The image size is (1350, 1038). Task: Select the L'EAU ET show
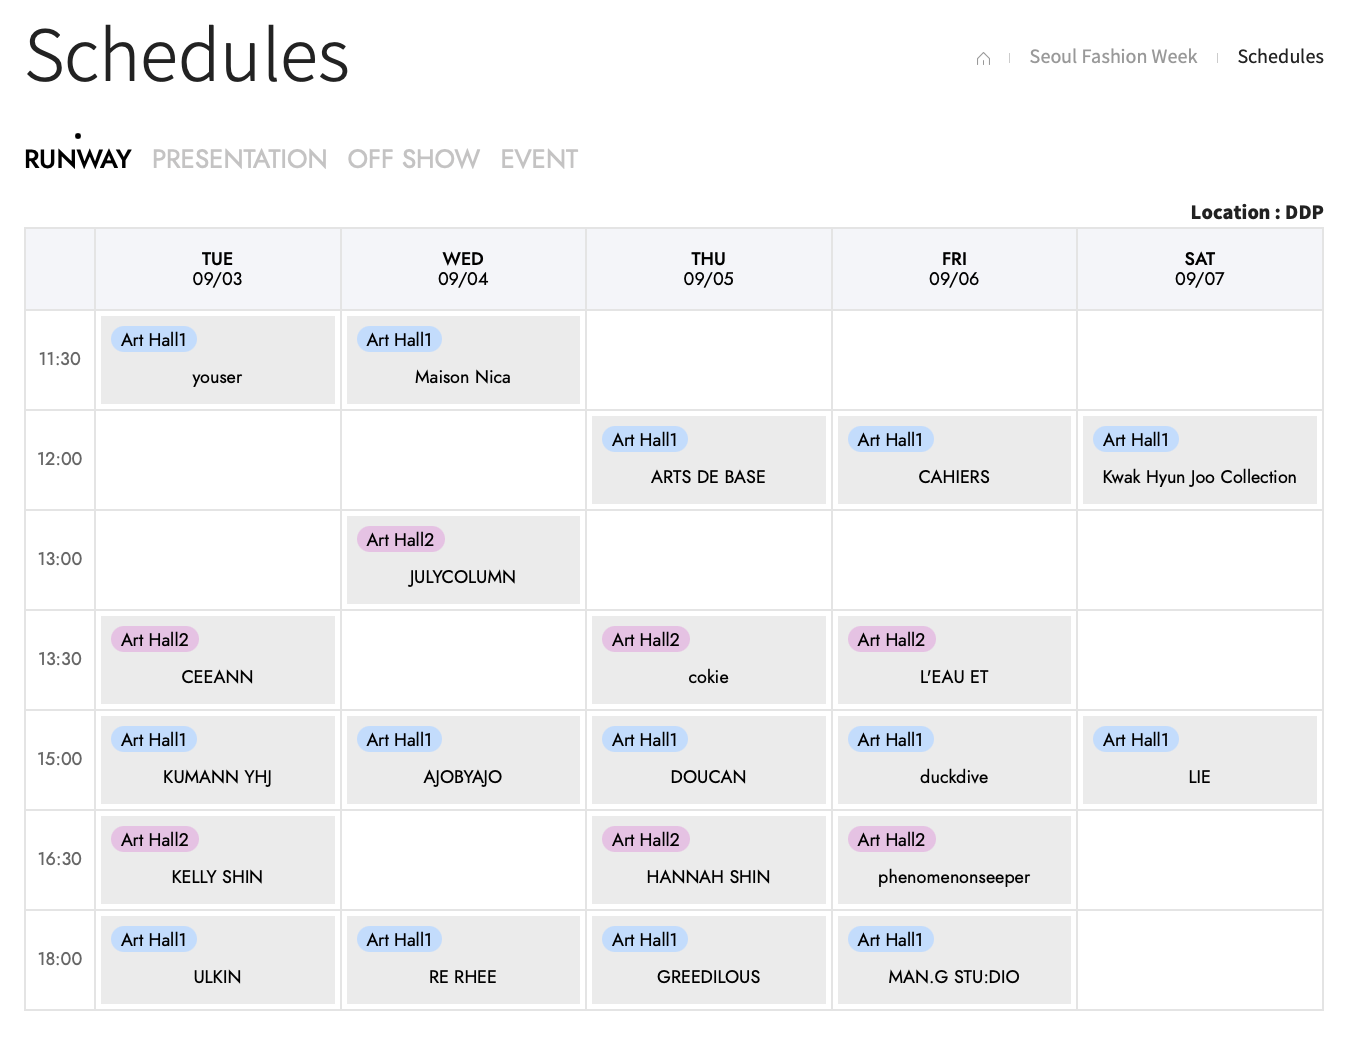(x=954, y=660)
